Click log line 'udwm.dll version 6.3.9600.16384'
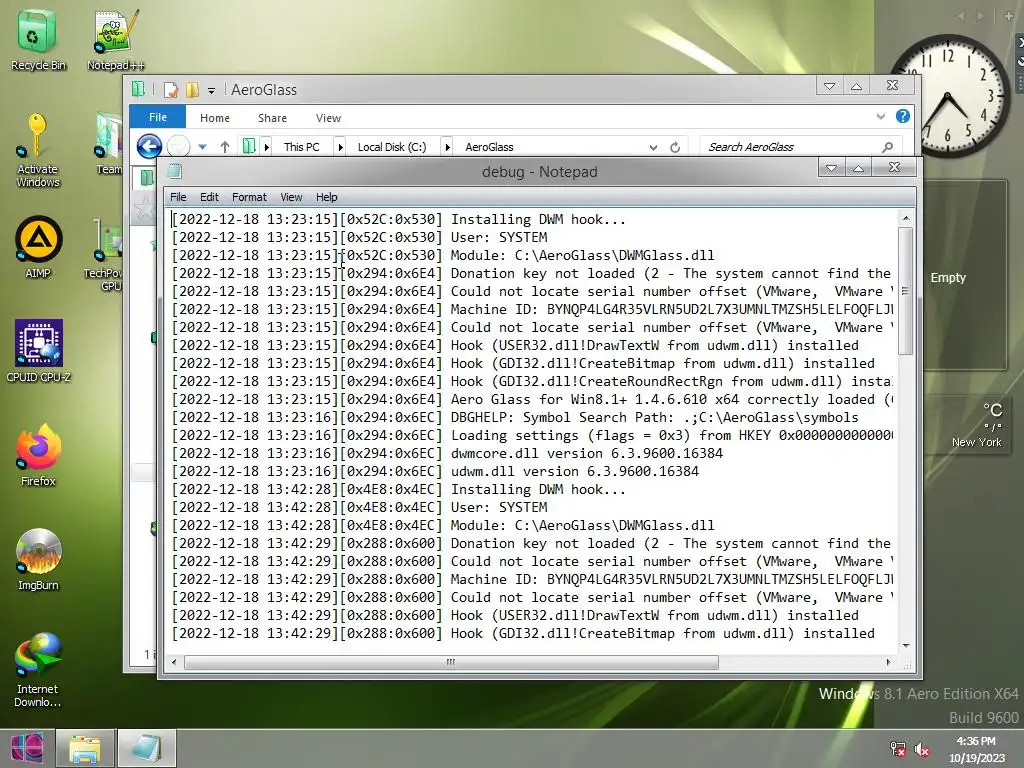Viewport: 1024px width, 768px height. pyautogui.click(x=435, y=472)
